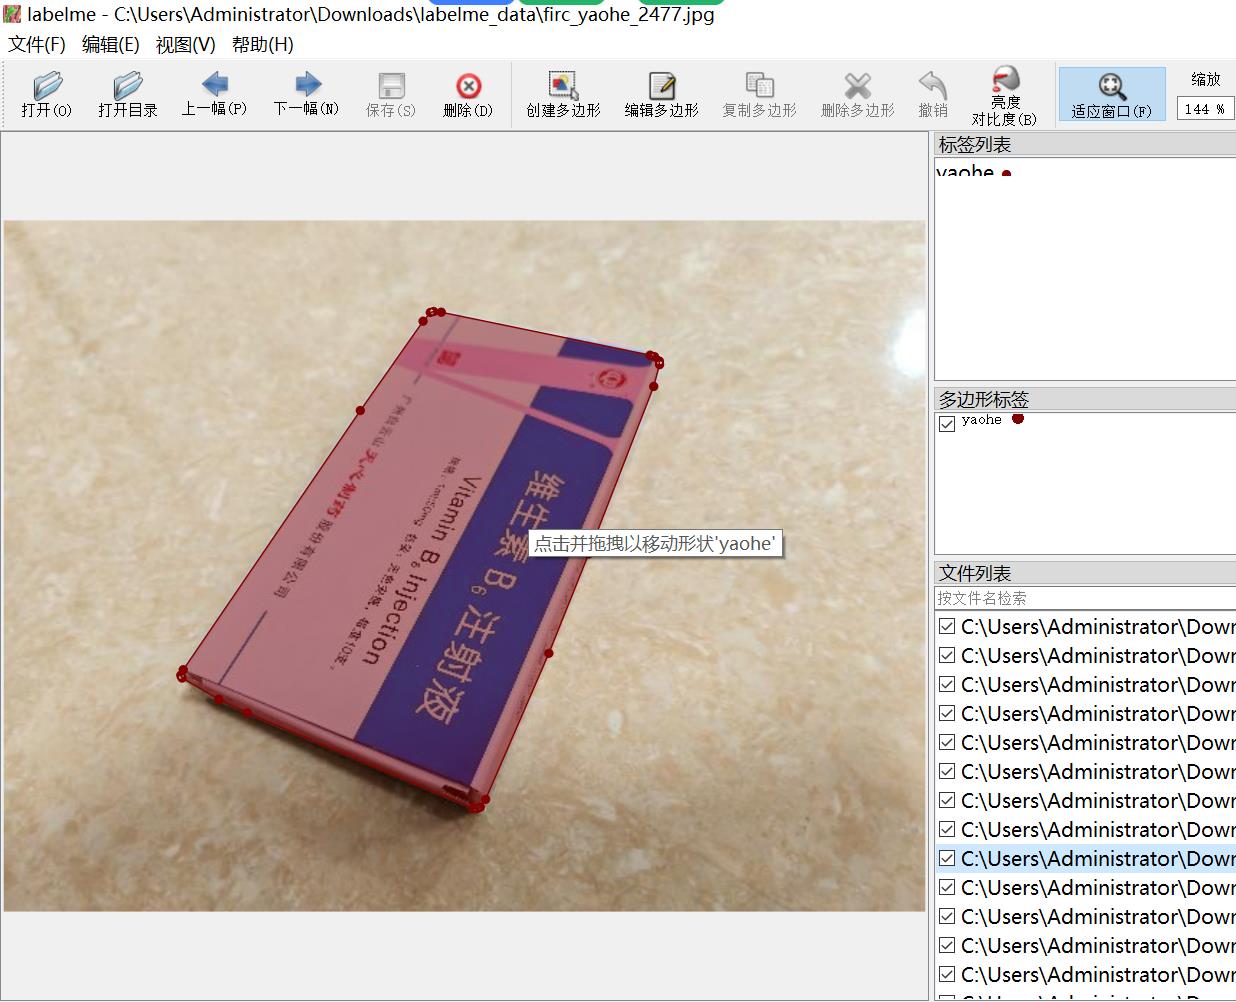
Task: Toggle Fit Window (适应窗口) button
Action: pyautogui.click(x=1111, y=95)
